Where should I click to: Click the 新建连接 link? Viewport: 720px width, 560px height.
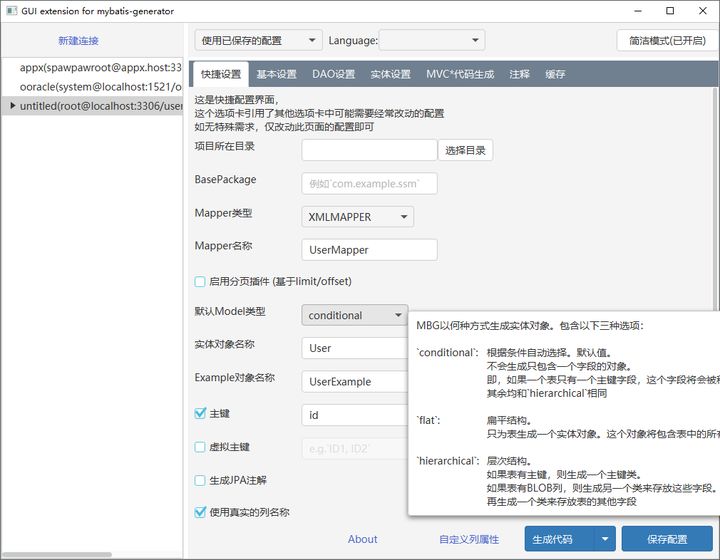click(x=79, y=41)
